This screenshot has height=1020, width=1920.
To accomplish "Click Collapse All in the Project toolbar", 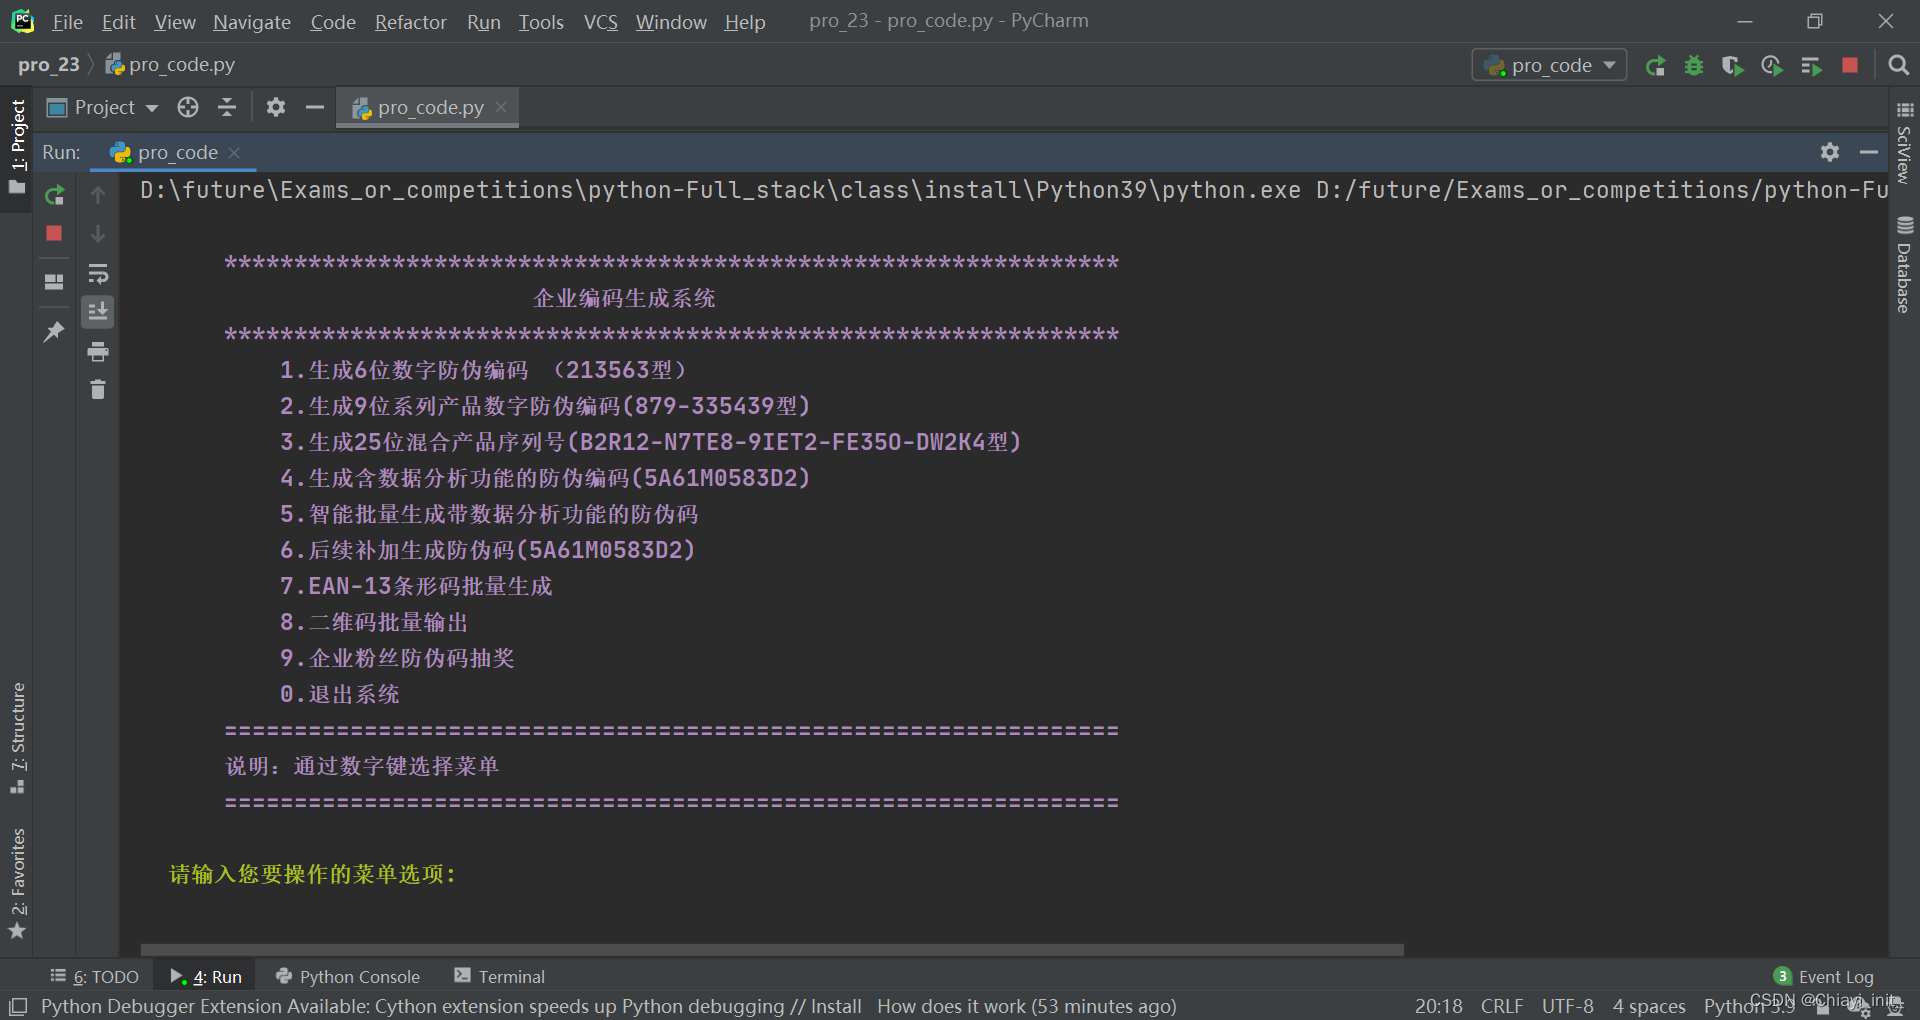I will (227, 107).
